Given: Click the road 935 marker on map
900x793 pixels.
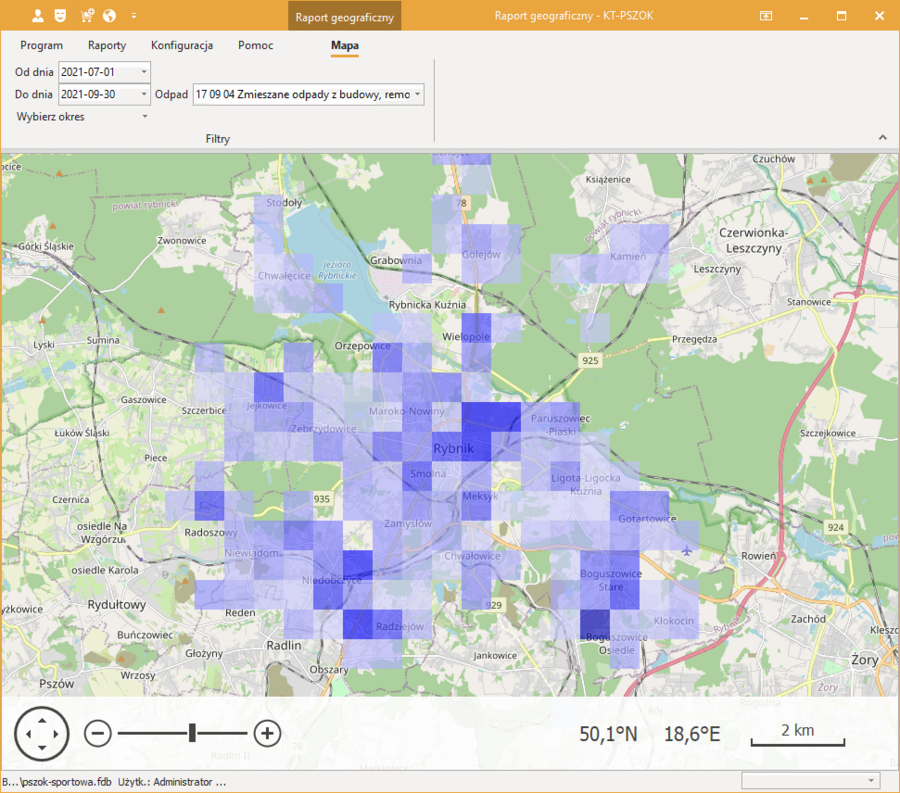Looking at the screenshot, I should (x=321, y=499).
